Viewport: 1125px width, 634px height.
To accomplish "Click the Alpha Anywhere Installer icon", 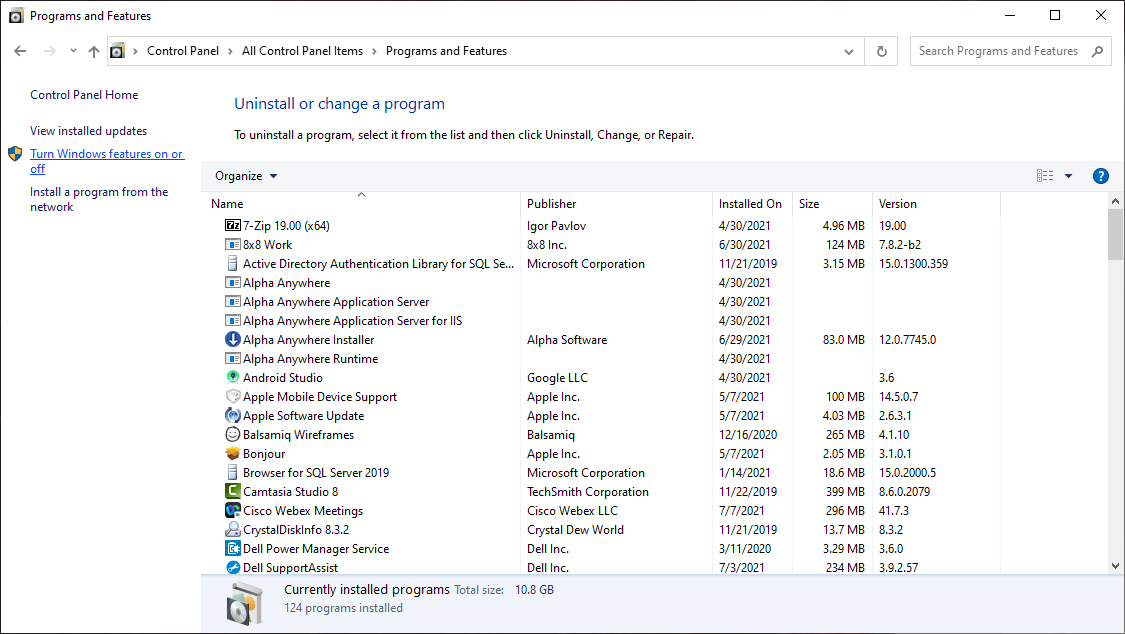I will point(232,339).
